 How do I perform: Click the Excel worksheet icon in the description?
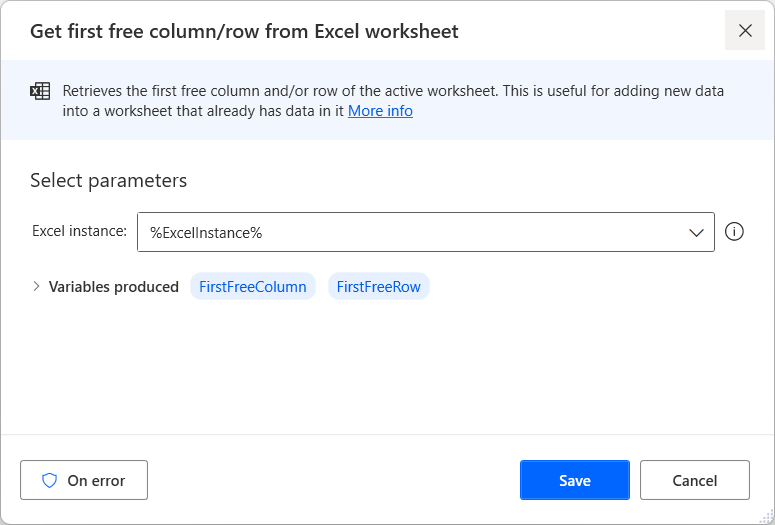click(40, 91)
